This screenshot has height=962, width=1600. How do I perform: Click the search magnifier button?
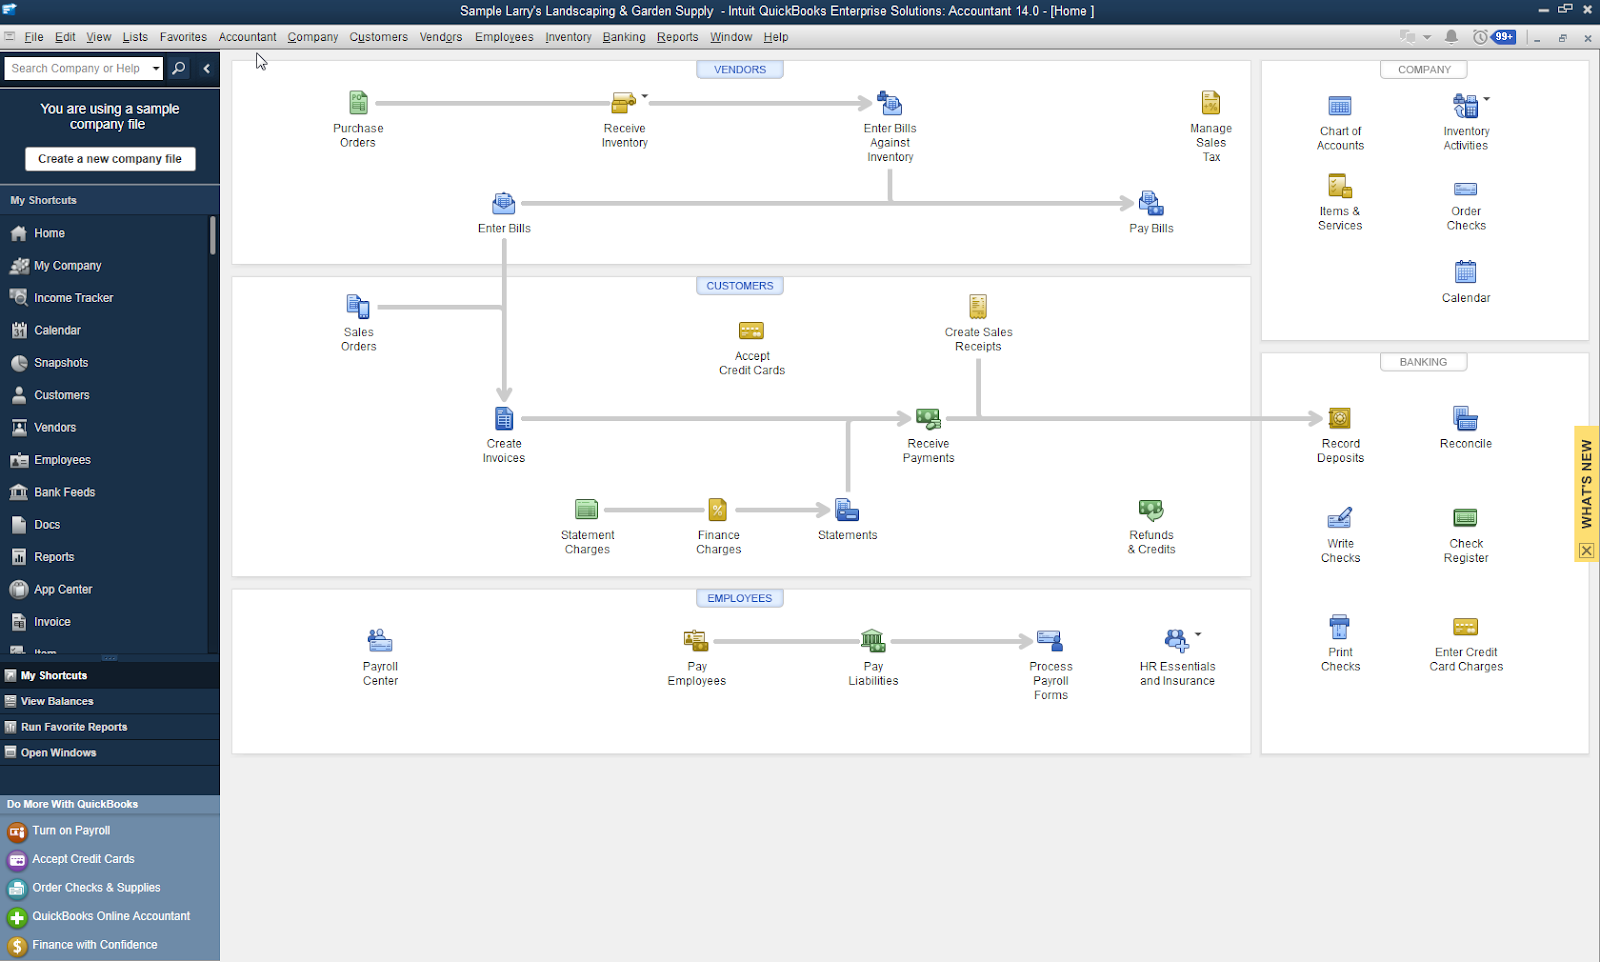point(179,68)
